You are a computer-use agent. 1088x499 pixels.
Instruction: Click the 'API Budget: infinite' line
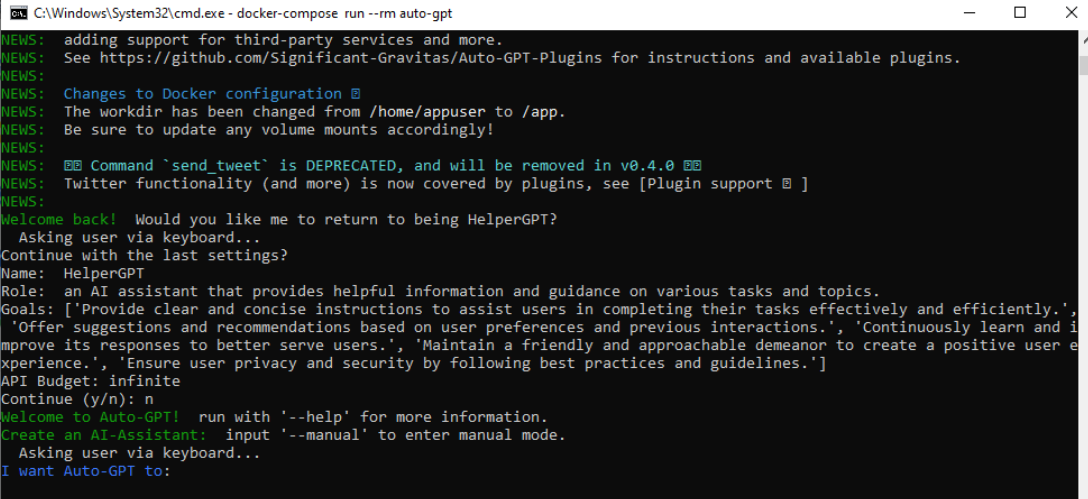coord(91,381)
